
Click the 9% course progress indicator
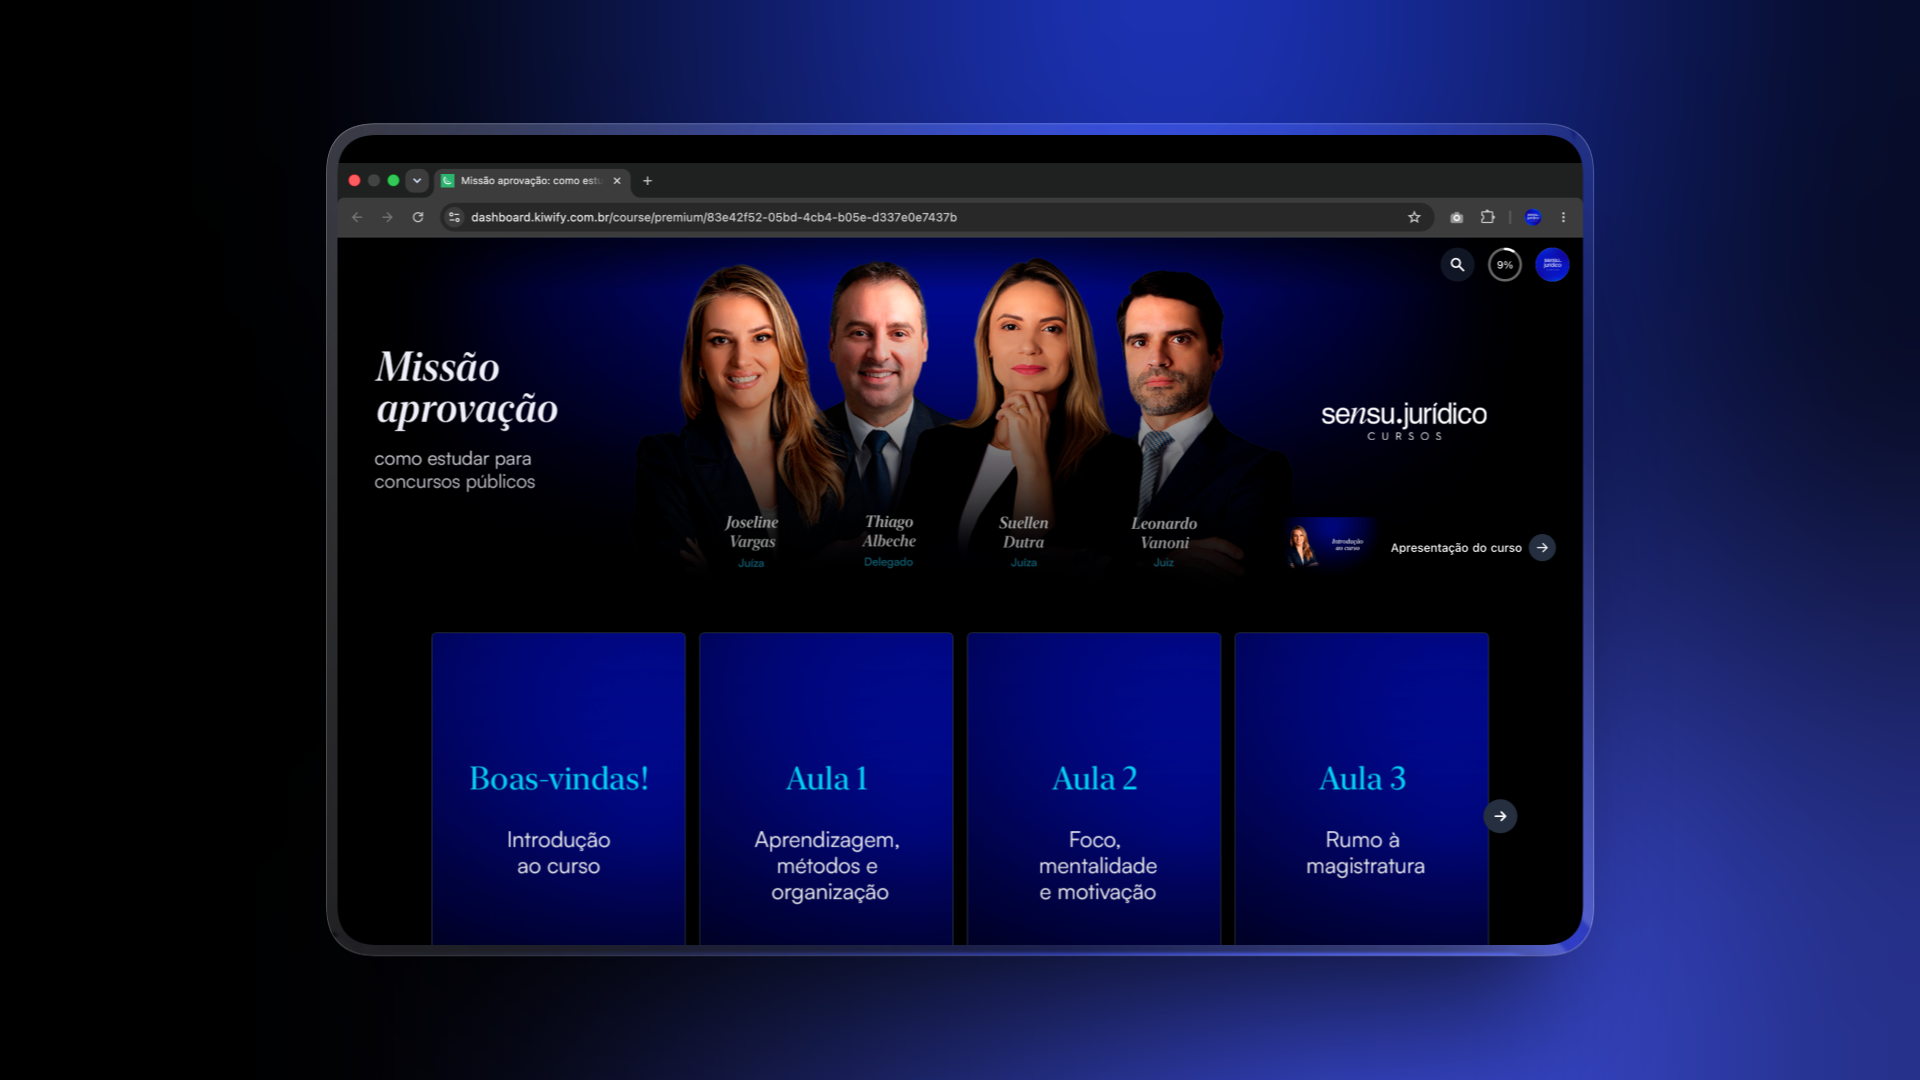1504,265
